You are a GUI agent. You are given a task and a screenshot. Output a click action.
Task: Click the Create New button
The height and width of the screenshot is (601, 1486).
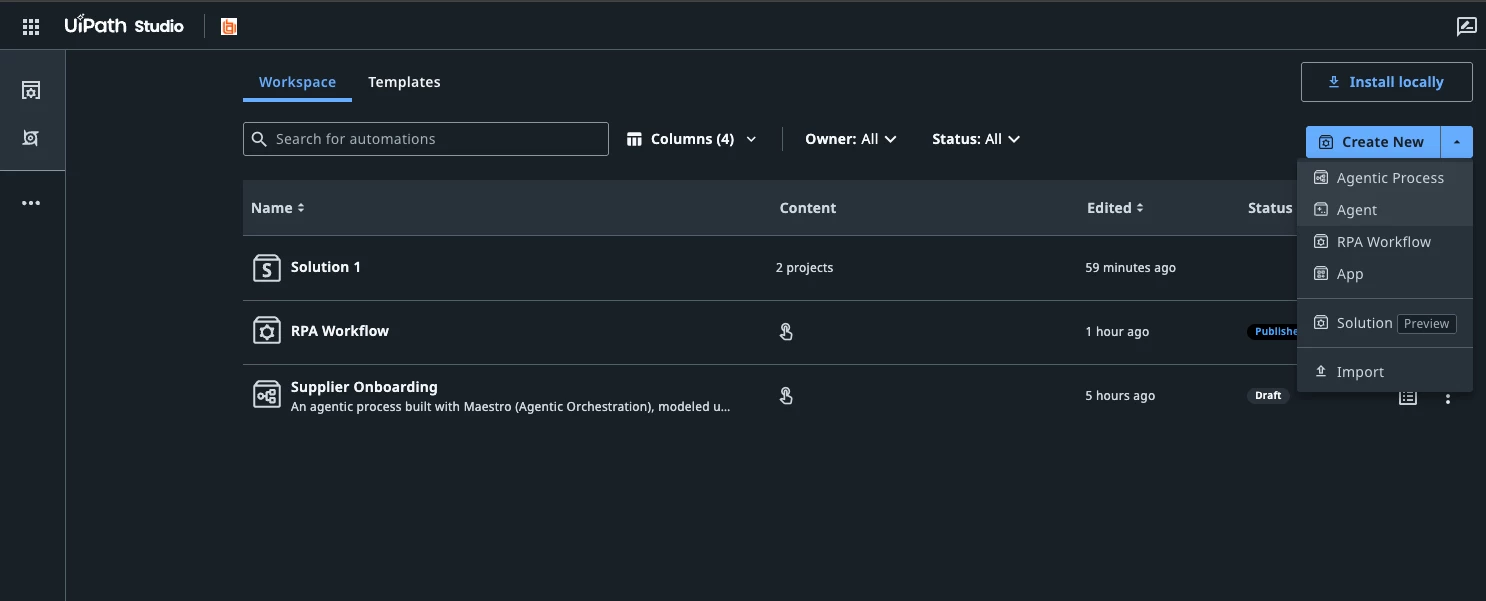[x=1372, y=142]
